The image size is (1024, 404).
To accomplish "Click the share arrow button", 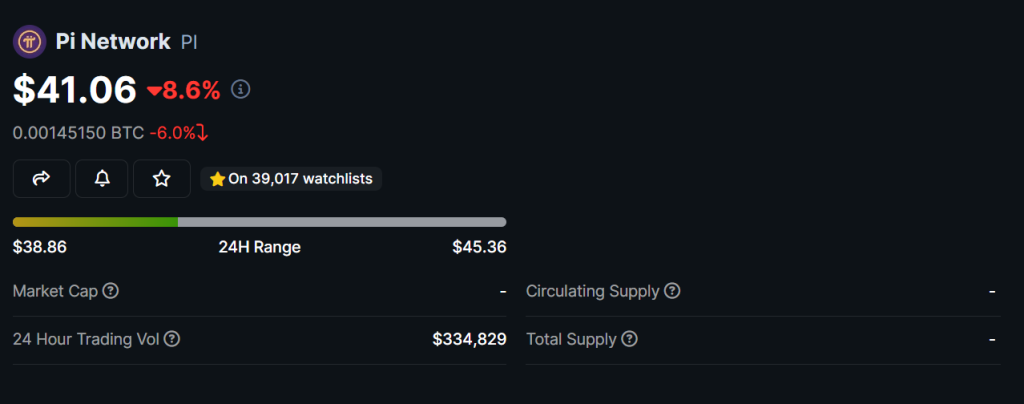I will [42, 178].
